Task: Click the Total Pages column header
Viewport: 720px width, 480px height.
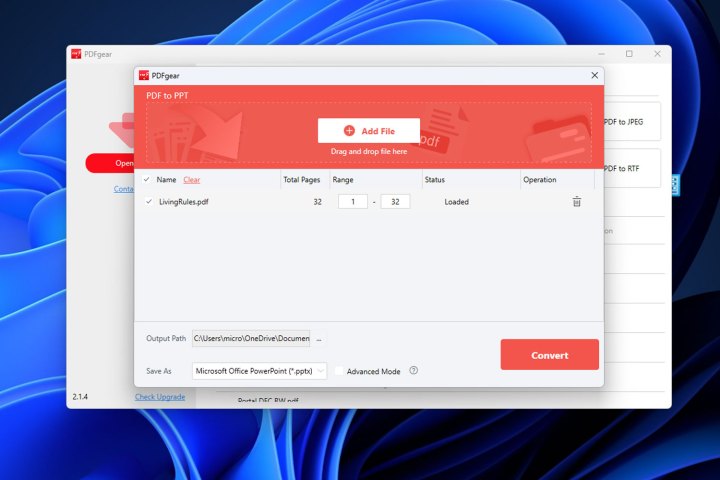Action: point(302,180)
